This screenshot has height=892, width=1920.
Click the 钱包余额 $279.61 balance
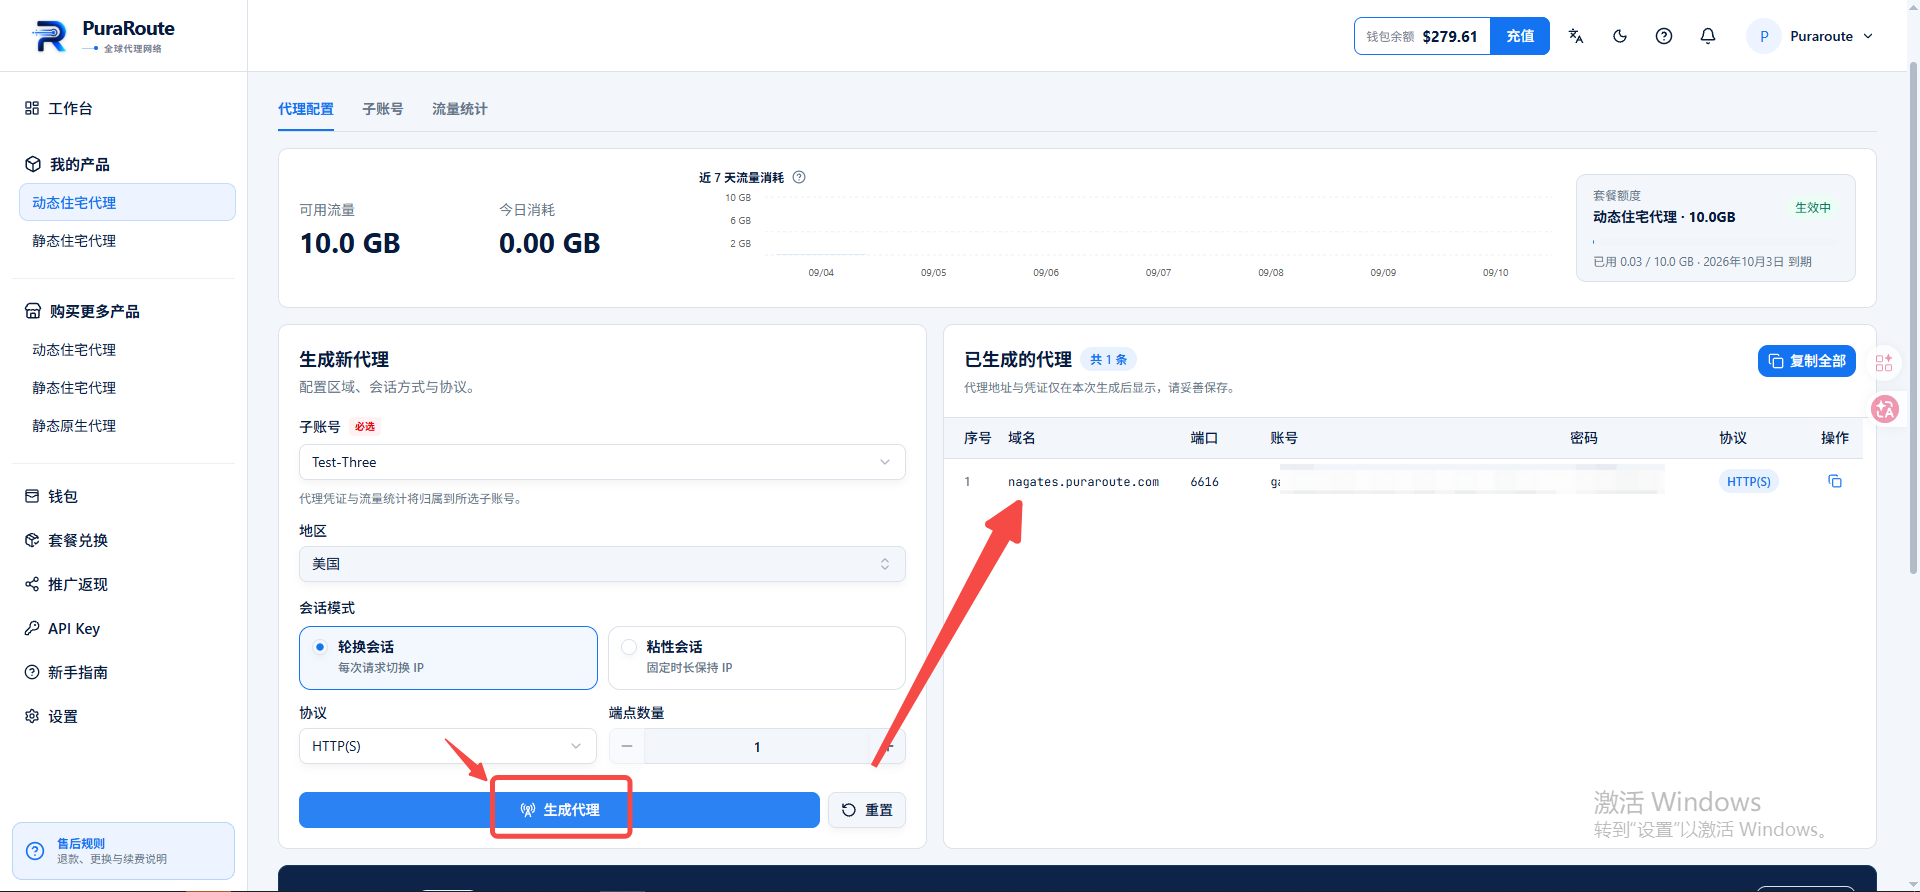click(x=1422, y=36)
